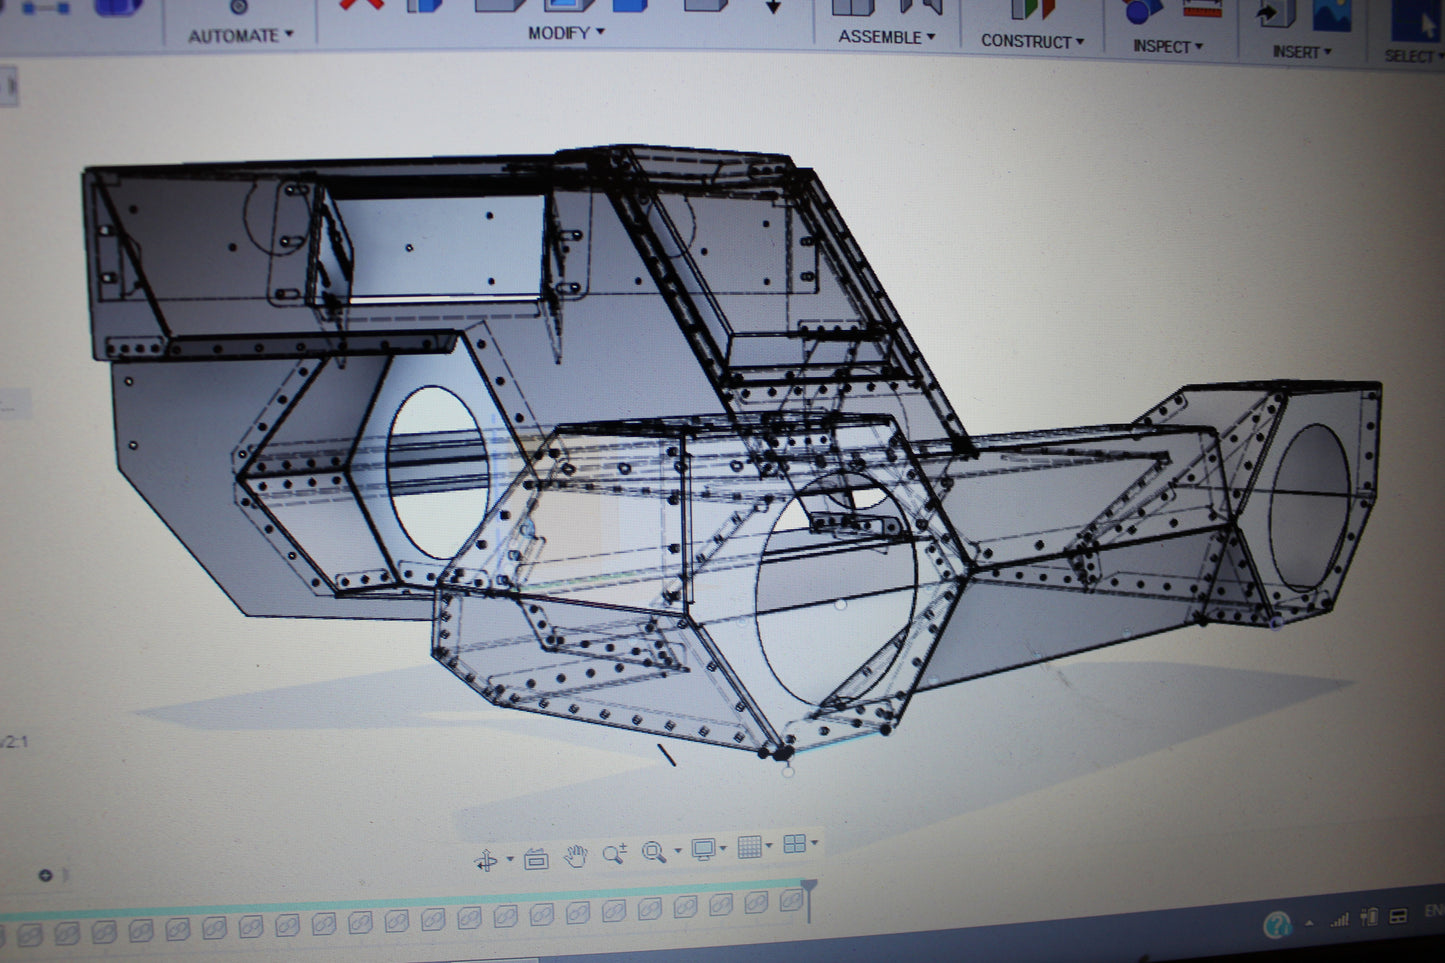Select the Zoom tool with plus-minus sign

(x=614, y=854)
